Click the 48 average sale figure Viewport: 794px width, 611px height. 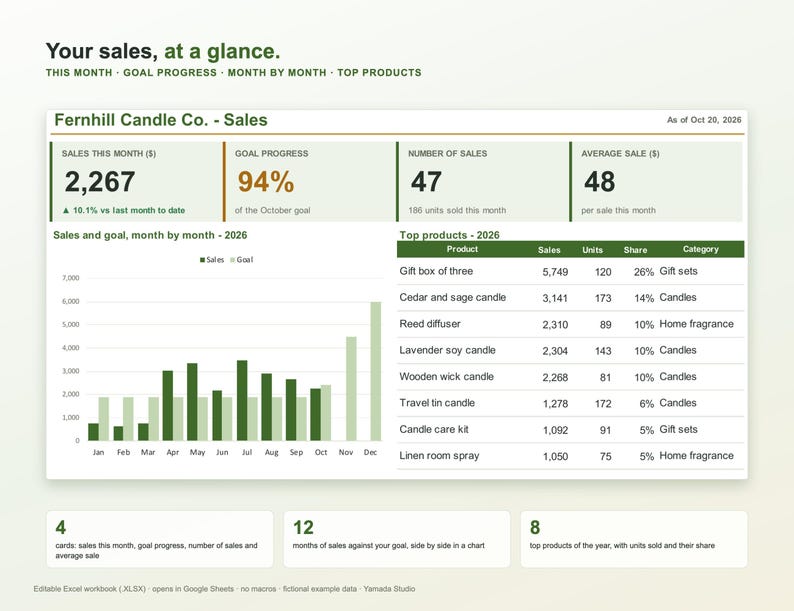pyautogui.click(x=600, y=181)
